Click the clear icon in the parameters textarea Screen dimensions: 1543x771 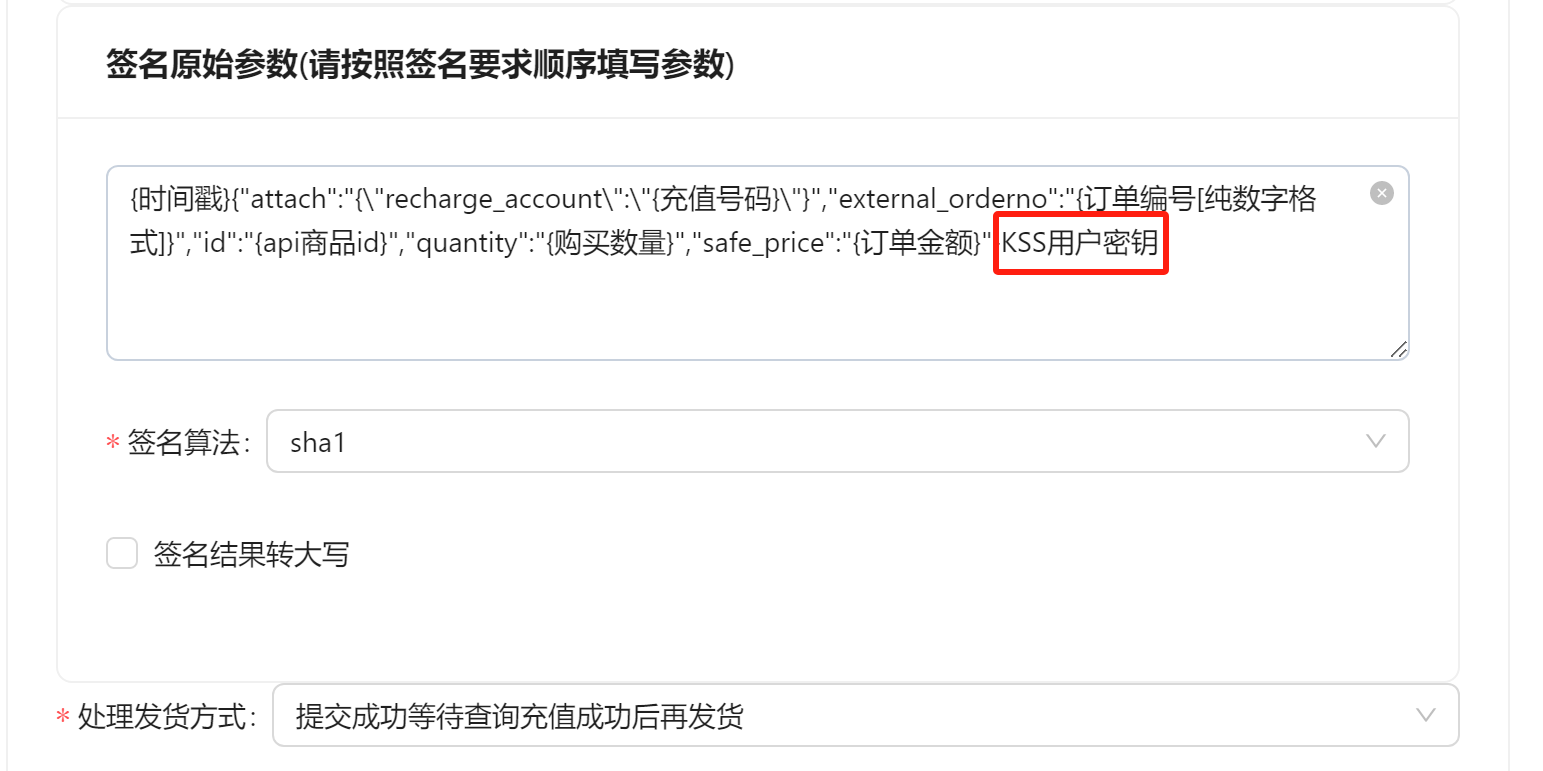(1381, 193)
